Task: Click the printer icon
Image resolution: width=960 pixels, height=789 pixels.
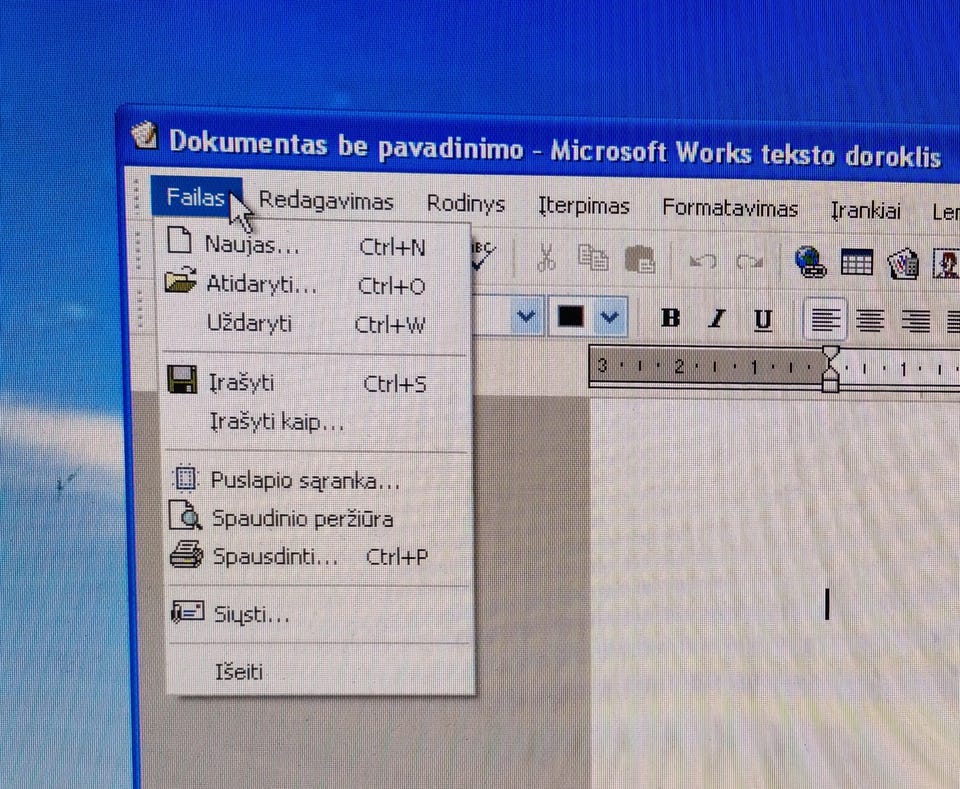Action: tap(186, 554)
